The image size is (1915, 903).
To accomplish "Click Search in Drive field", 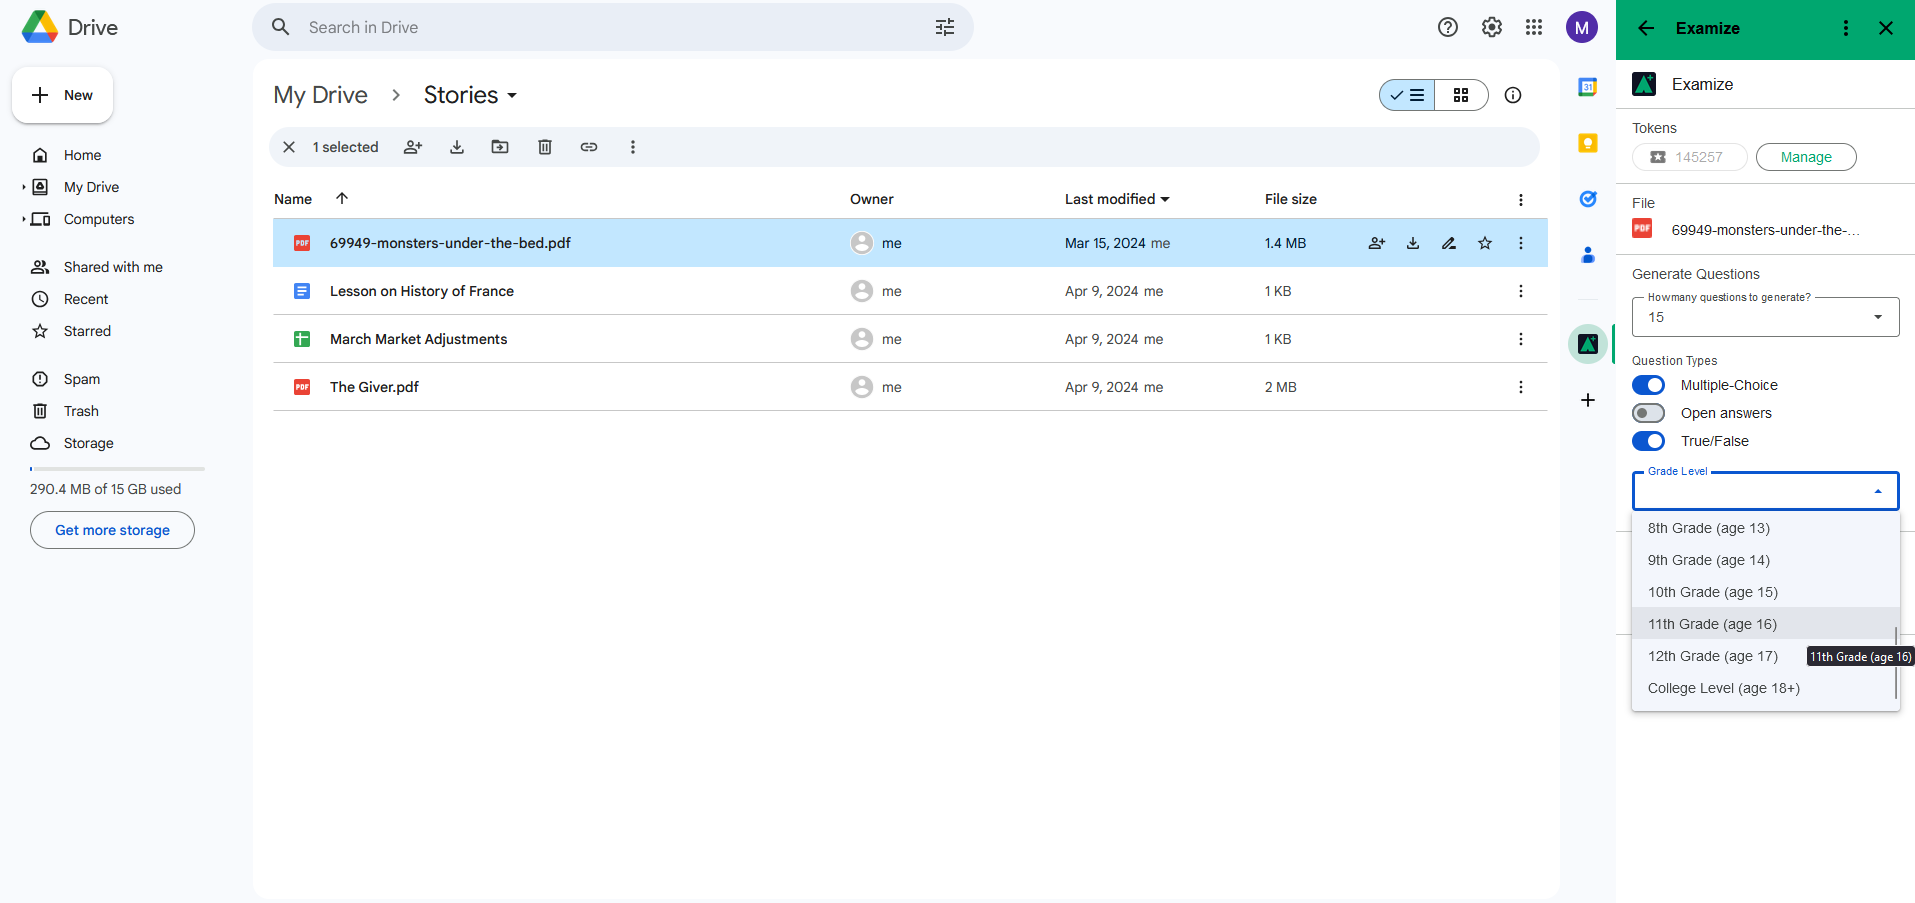I will click(613, 27).
